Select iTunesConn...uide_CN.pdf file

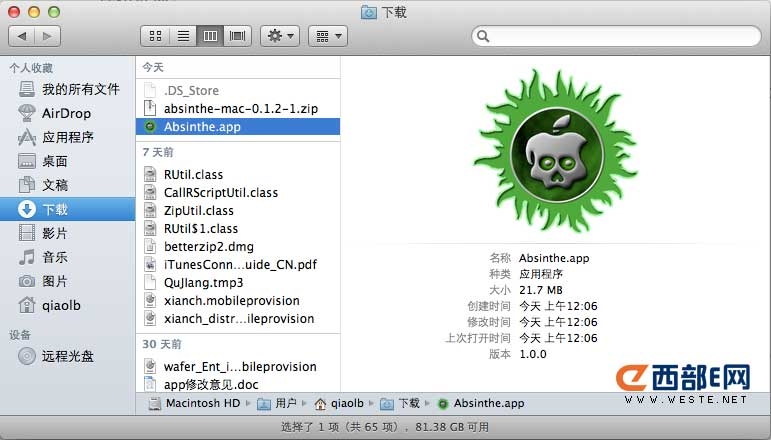238,264
